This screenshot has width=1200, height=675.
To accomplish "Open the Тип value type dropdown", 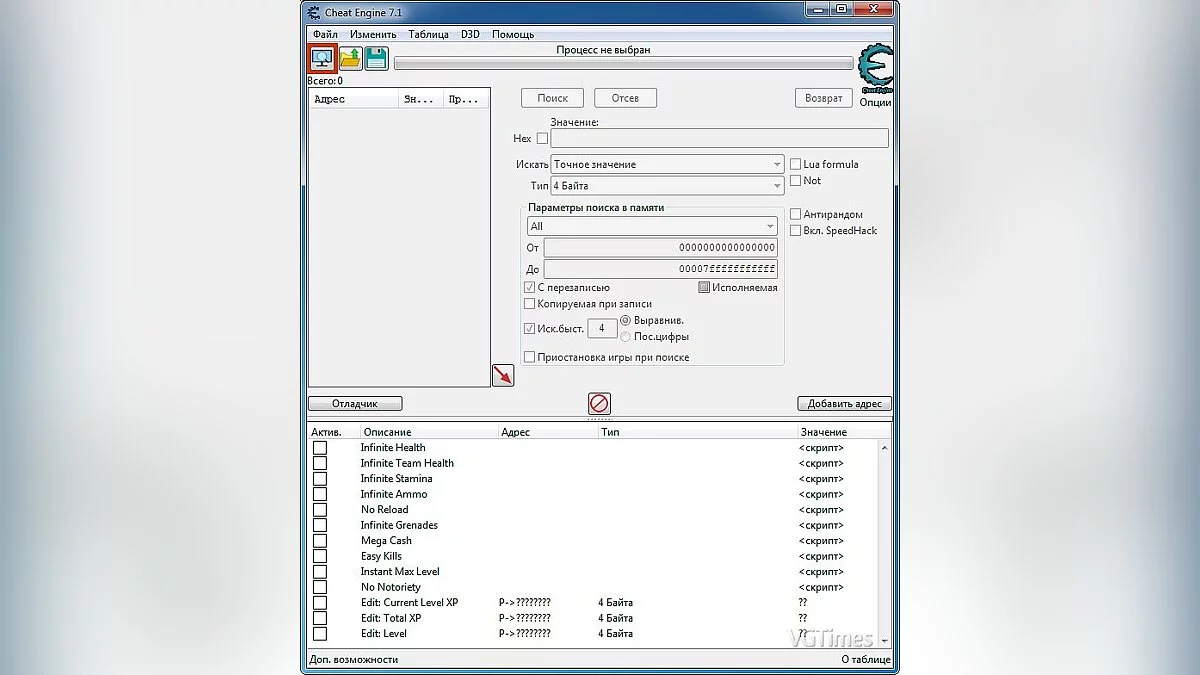I will (667, 186).
